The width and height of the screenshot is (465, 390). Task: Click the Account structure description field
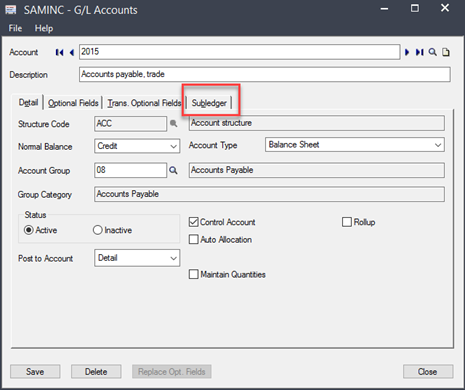[x=317, y=123]
